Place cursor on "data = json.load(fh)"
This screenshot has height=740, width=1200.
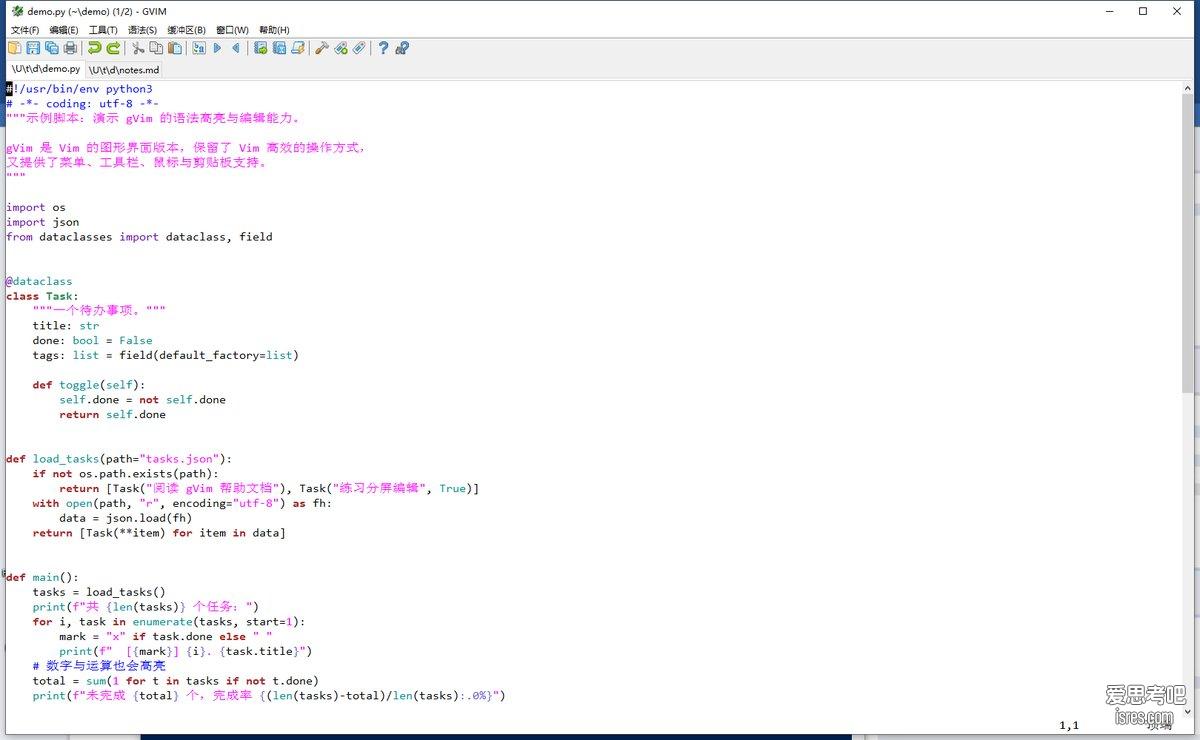(x=125, y=518)
